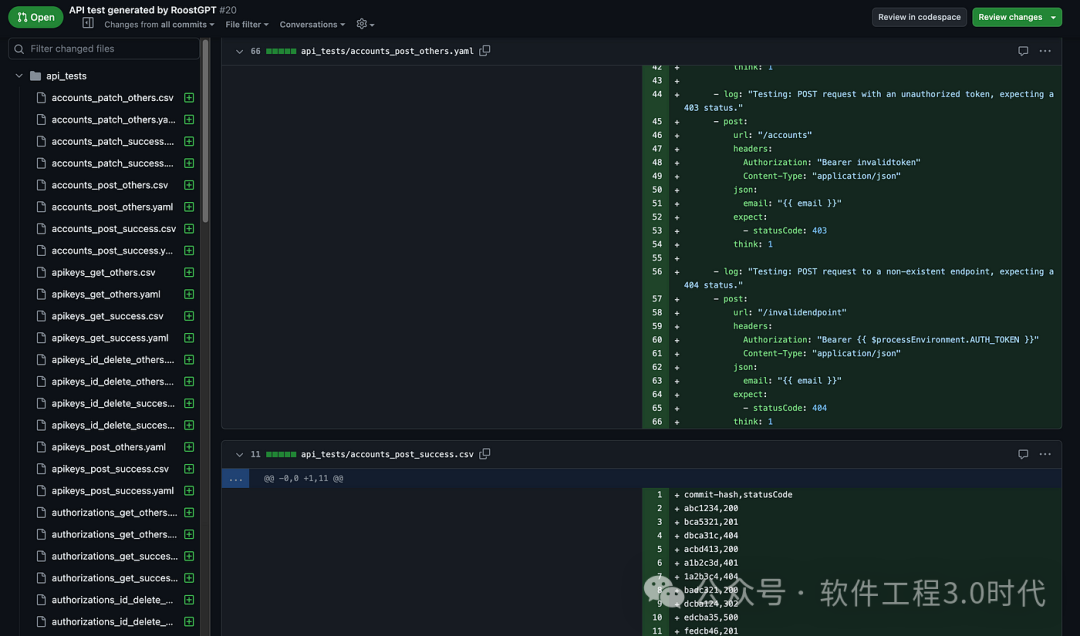Comment on accounts_post_others.yaml file
Viewport: 1080px width, 636px height.
(1023, 51)
